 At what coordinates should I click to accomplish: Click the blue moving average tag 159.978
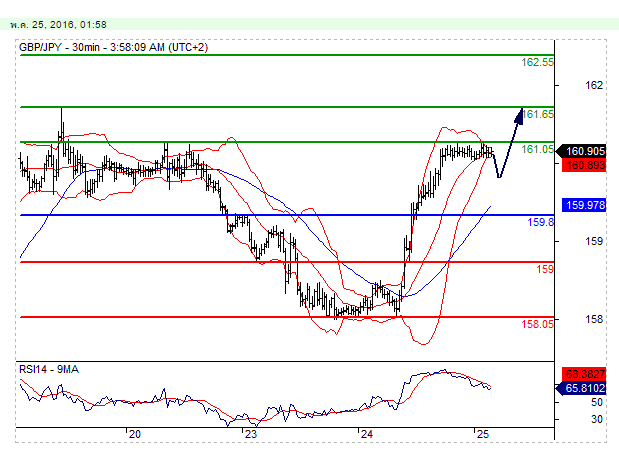click(584, 205)
